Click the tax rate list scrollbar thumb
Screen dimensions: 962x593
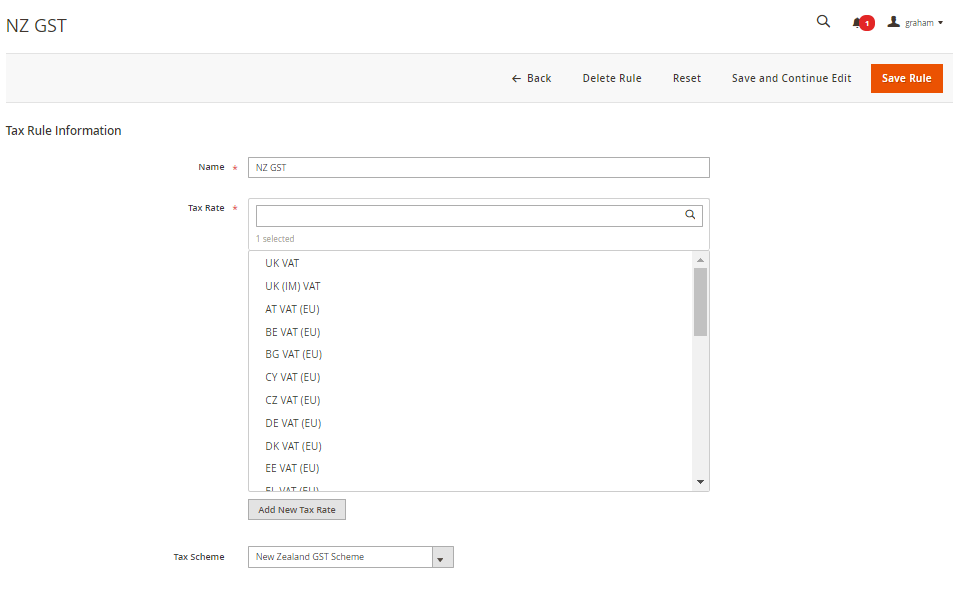[x=700, y=301]
